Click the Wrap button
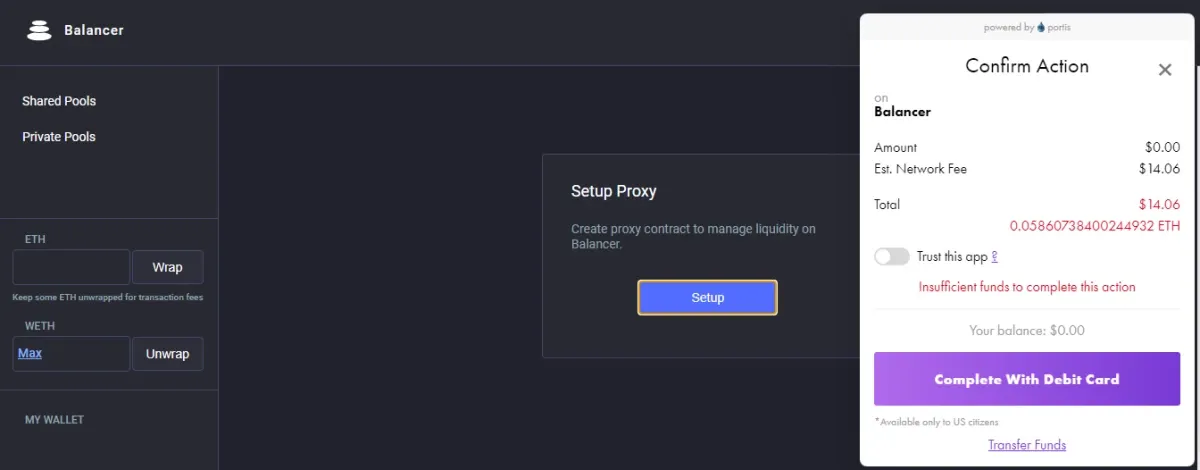This screenshot has width=1200, height=470. [167, 267]
